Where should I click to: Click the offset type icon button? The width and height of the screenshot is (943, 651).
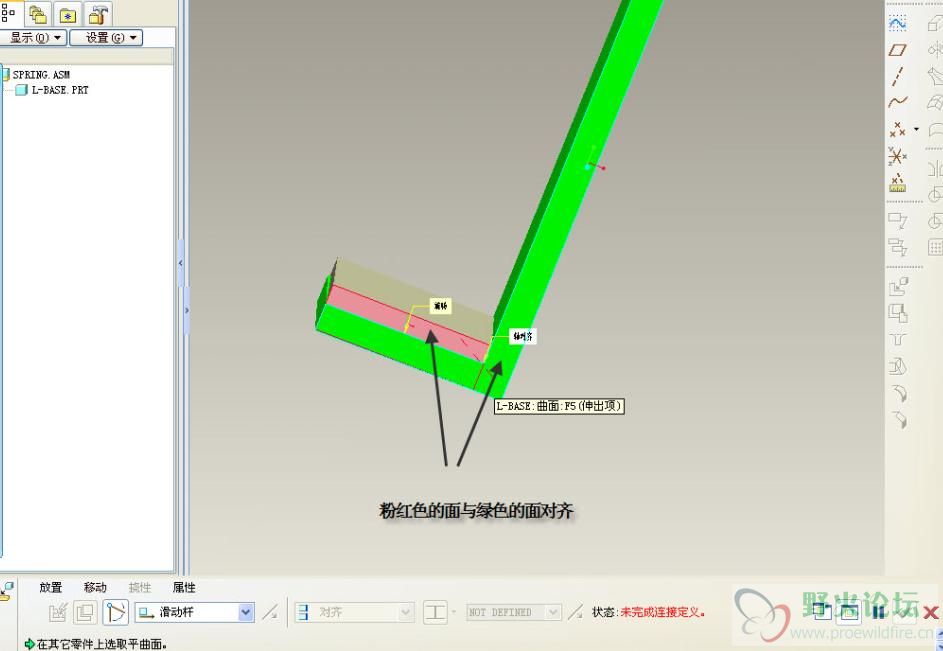point(435,612)
